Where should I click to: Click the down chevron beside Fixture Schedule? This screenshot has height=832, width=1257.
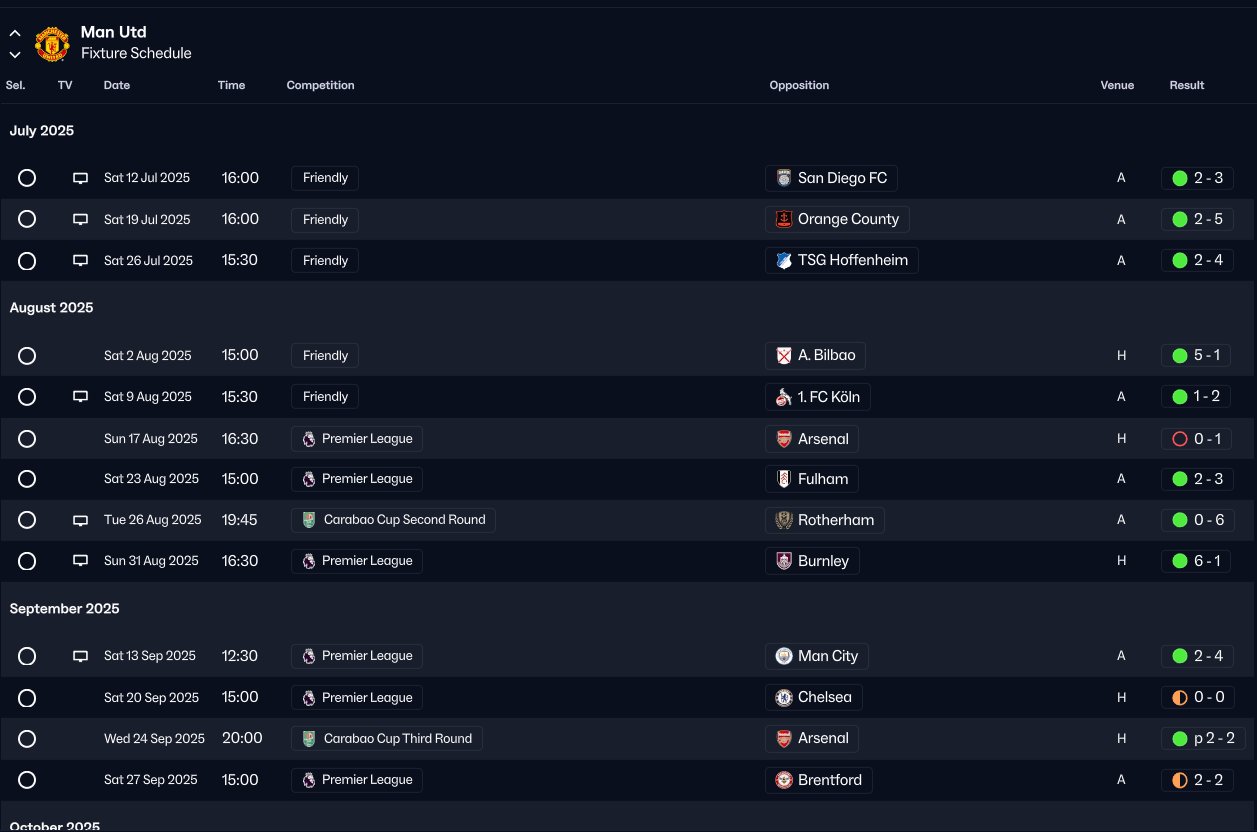coord(15,55)
